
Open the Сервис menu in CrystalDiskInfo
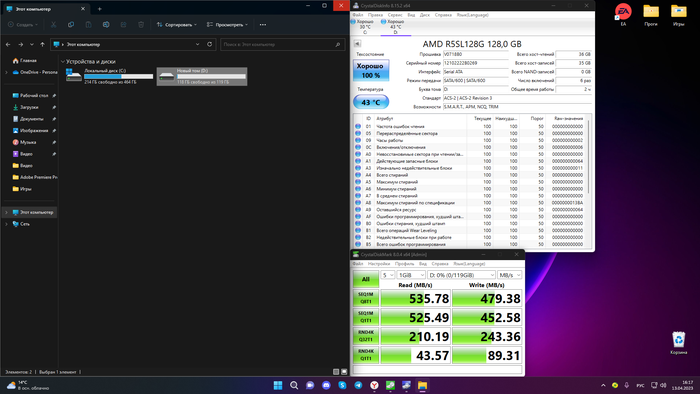pyautogui.click(x=395, y=15)
